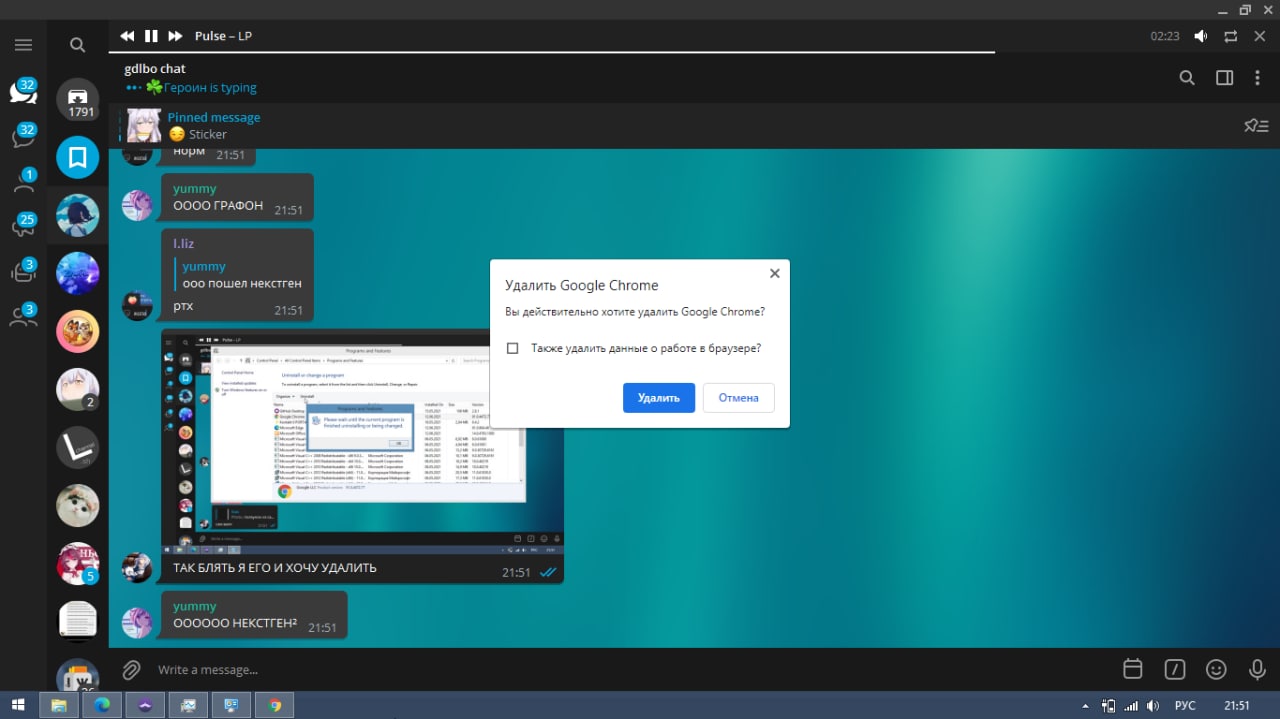This screenshot has height=719, width=1280.
Task: Open l.liz avatar beside ртх message
Action: point(137,306)
